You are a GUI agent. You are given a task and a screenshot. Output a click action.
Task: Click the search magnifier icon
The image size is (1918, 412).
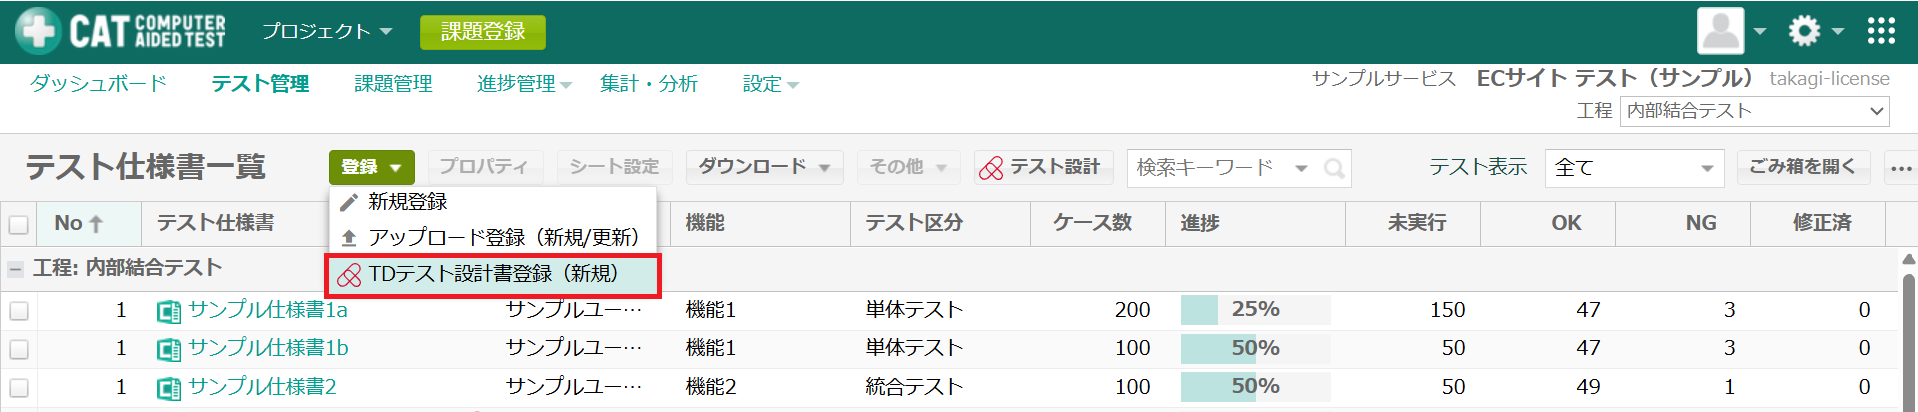(1333, 169)
